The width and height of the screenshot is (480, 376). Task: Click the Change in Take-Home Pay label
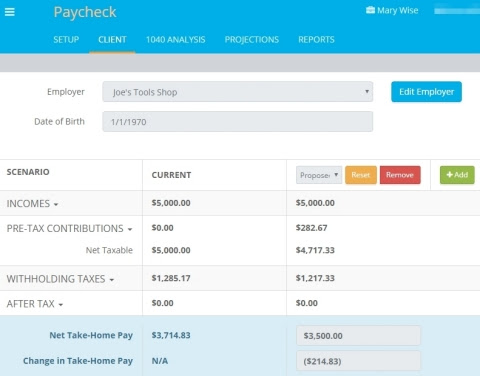point(78,361)
